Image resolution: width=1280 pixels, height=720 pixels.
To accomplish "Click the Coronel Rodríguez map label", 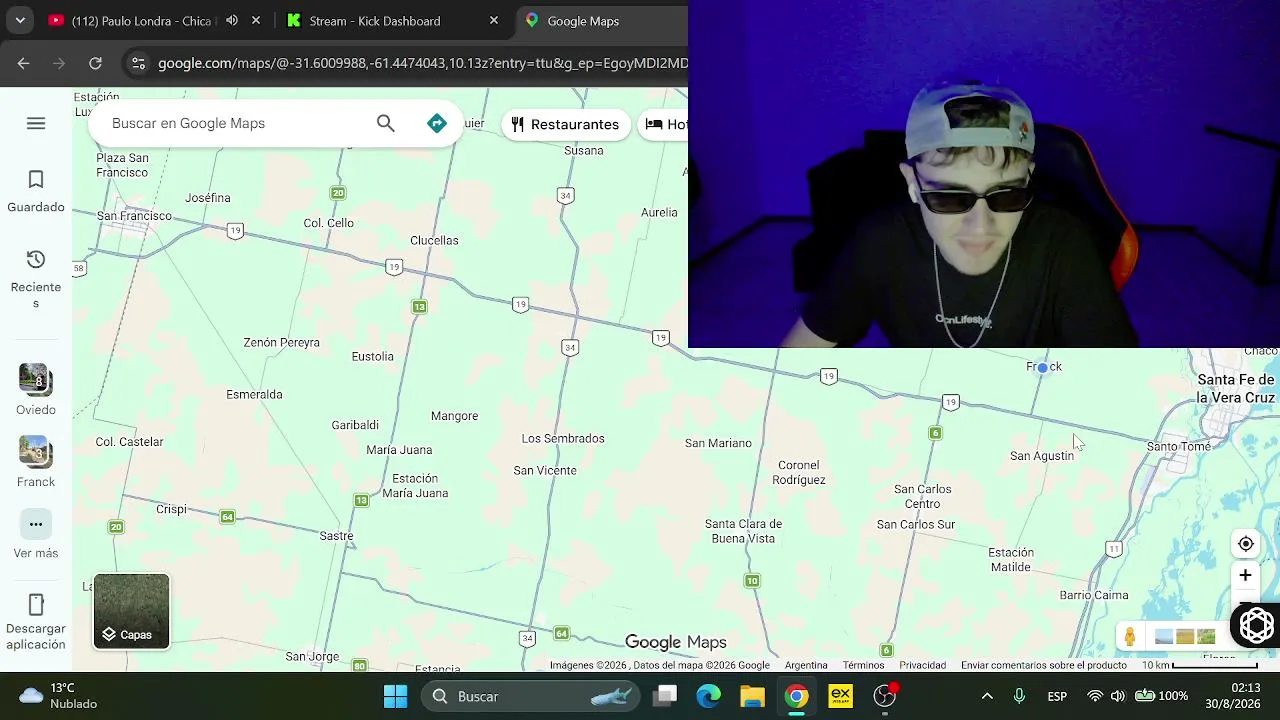I will [x=799, y=472].
